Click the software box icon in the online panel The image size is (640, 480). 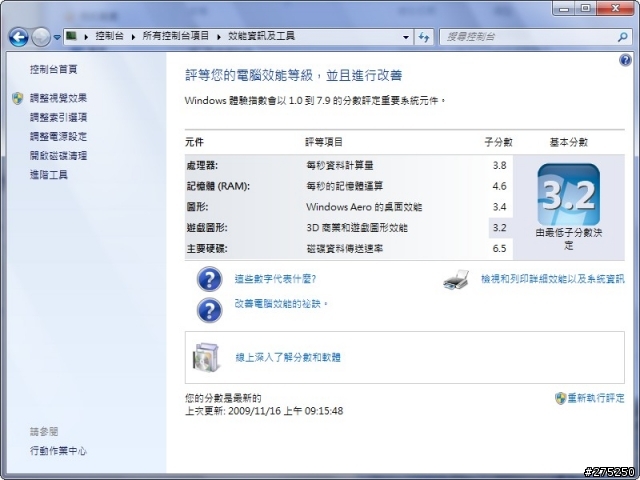coord(206,358)
